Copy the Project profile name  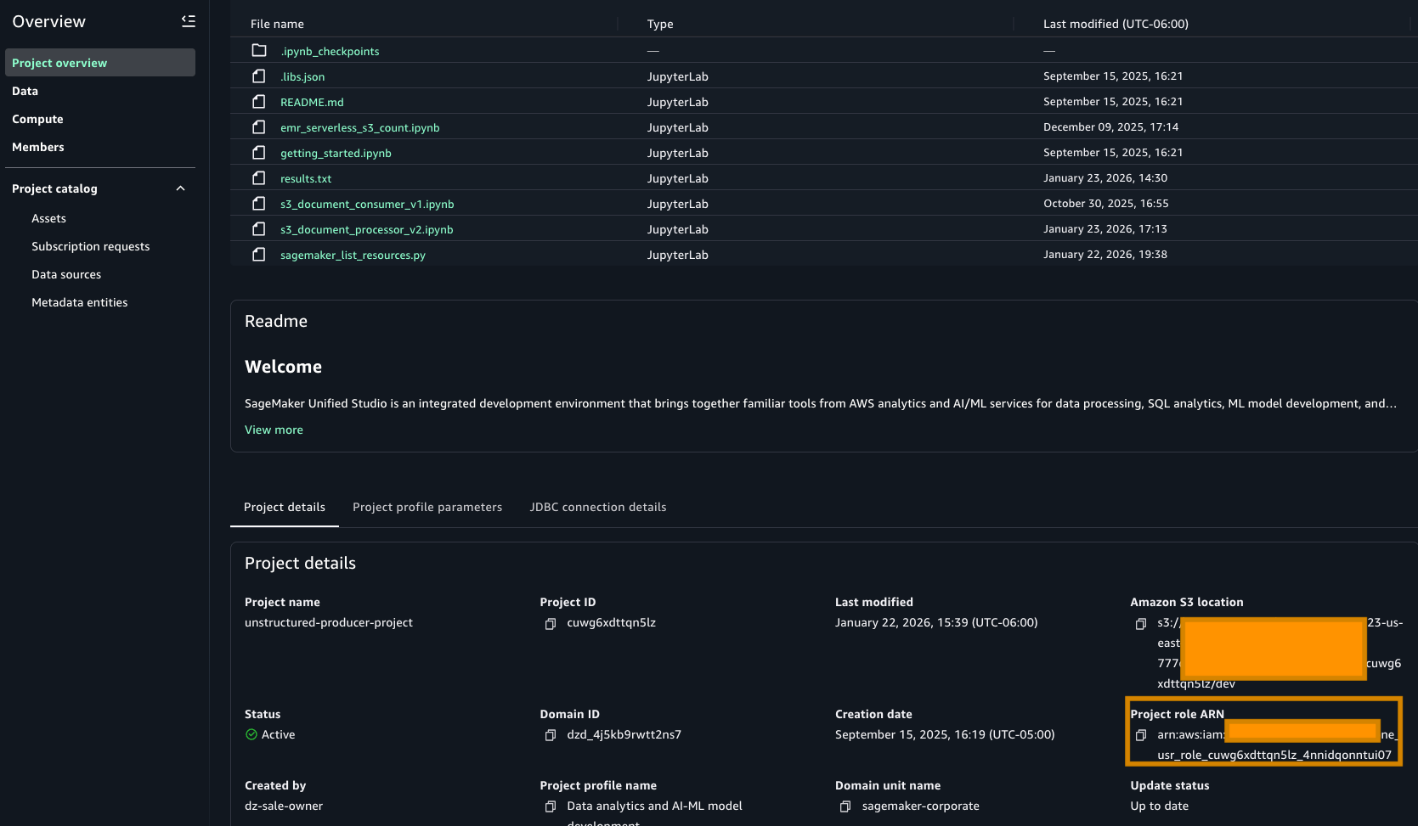click(550, 806)
